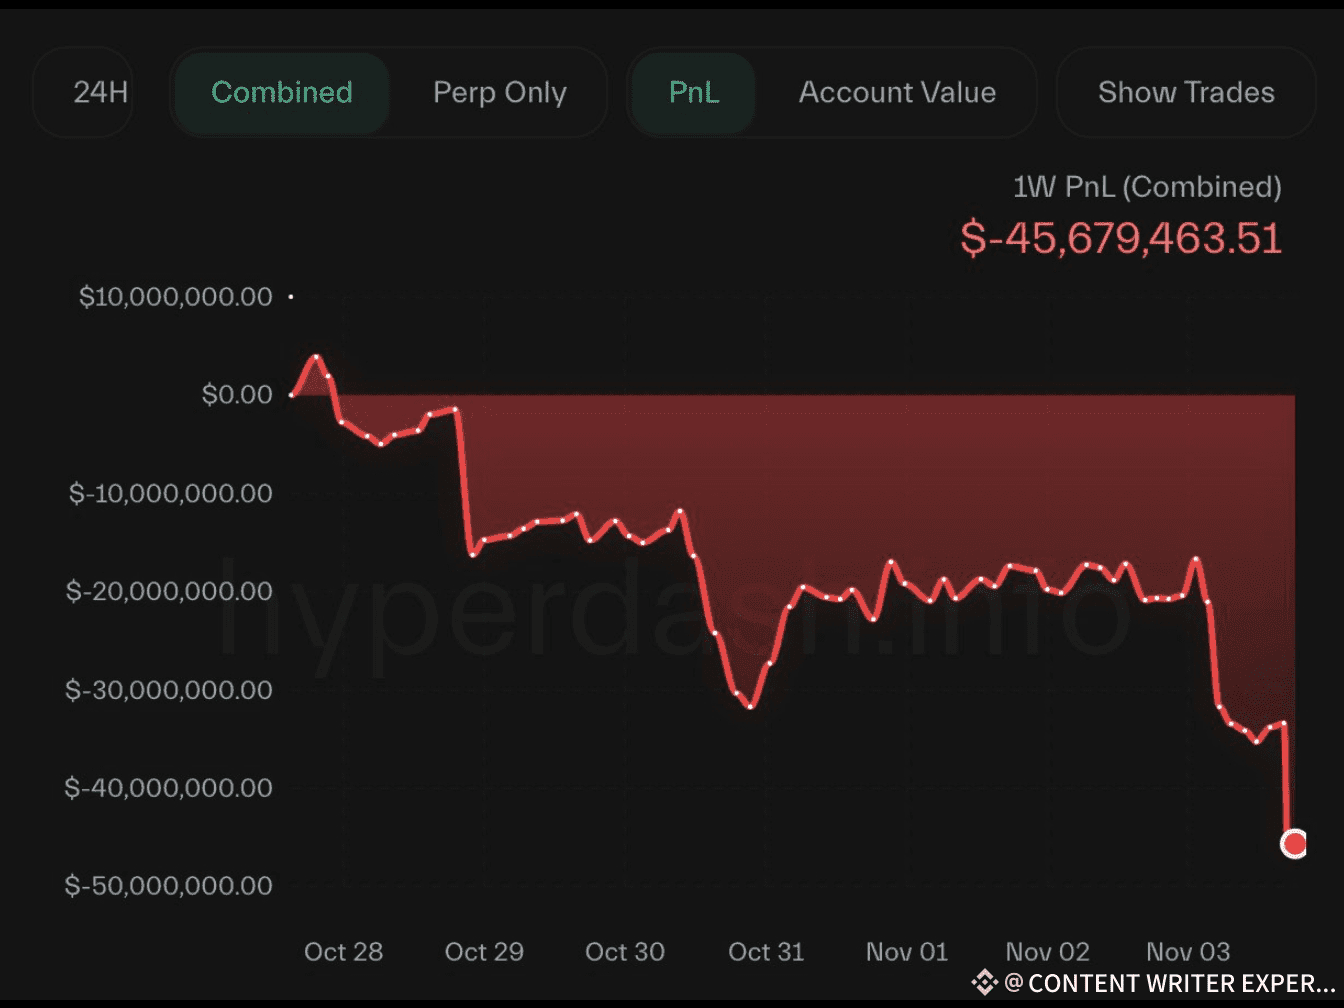Click the Show Trades button
Viewport: 1344px width, 1008px height.
pos(1186,92)
